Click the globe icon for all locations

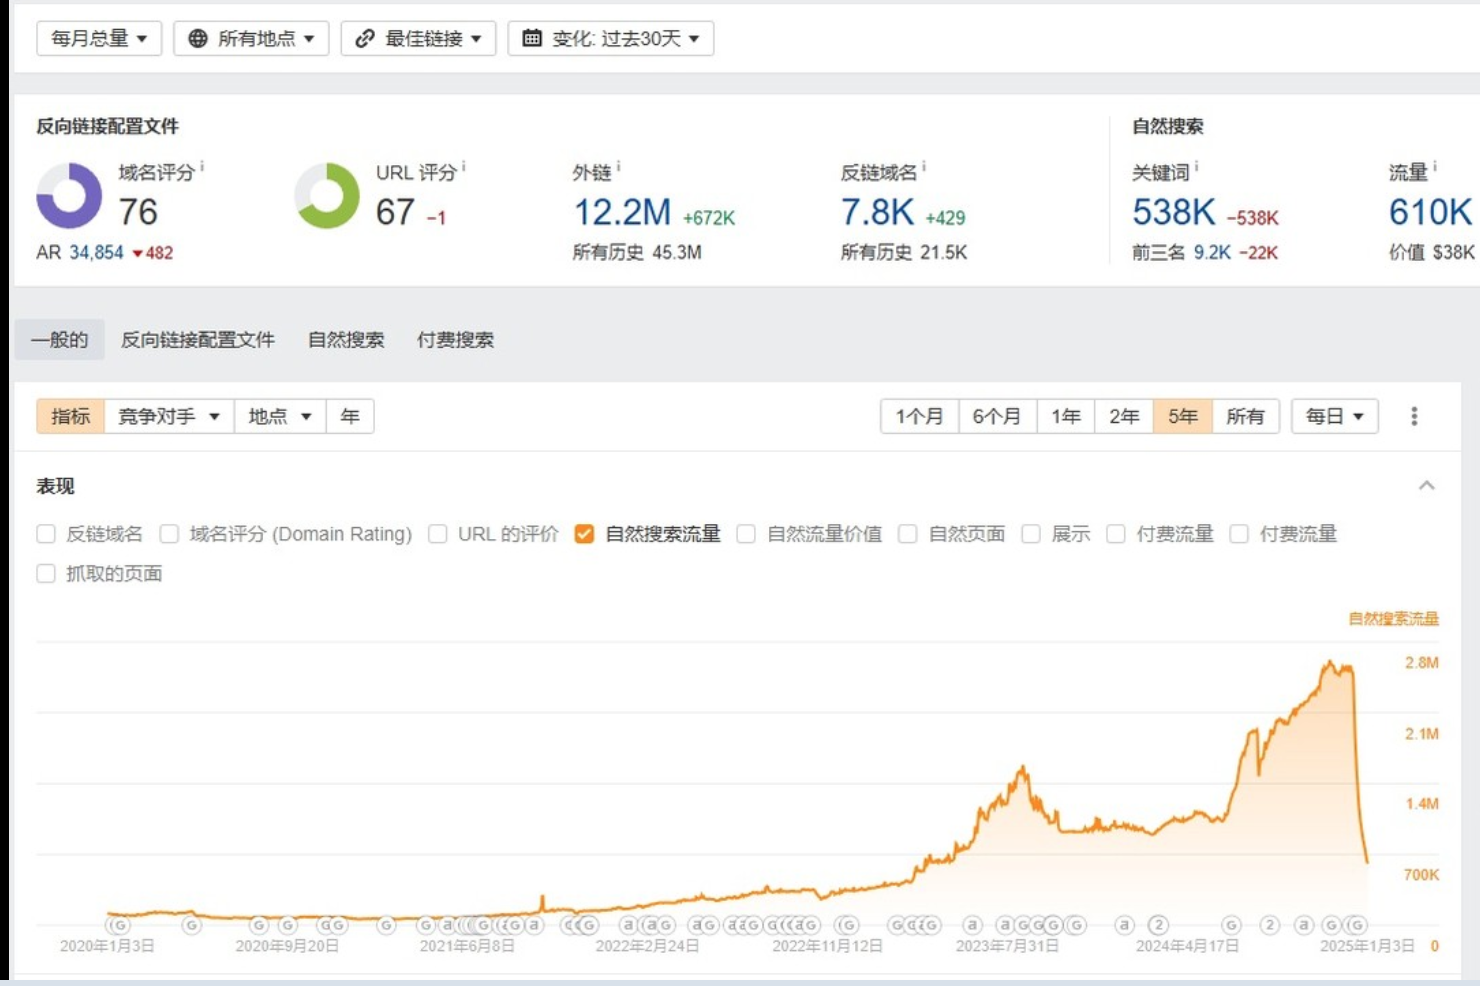pyautogui.click(x=198, y=39)
